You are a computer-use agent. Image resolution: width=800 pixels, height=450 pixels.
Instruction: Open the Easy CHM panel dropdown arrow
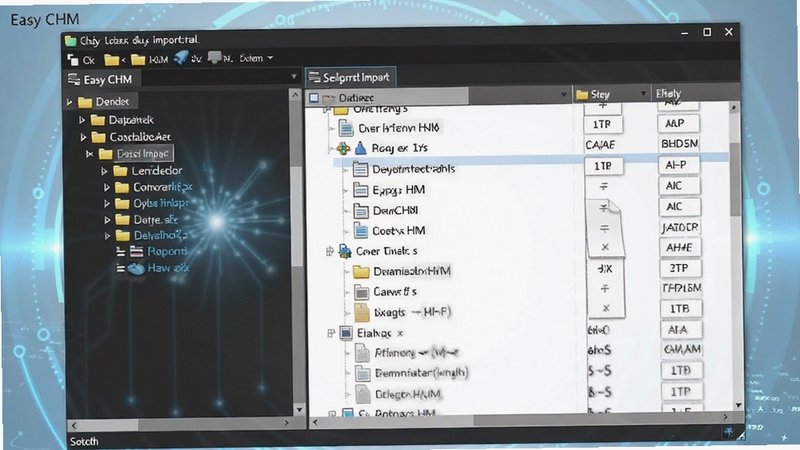click(294, 77)
